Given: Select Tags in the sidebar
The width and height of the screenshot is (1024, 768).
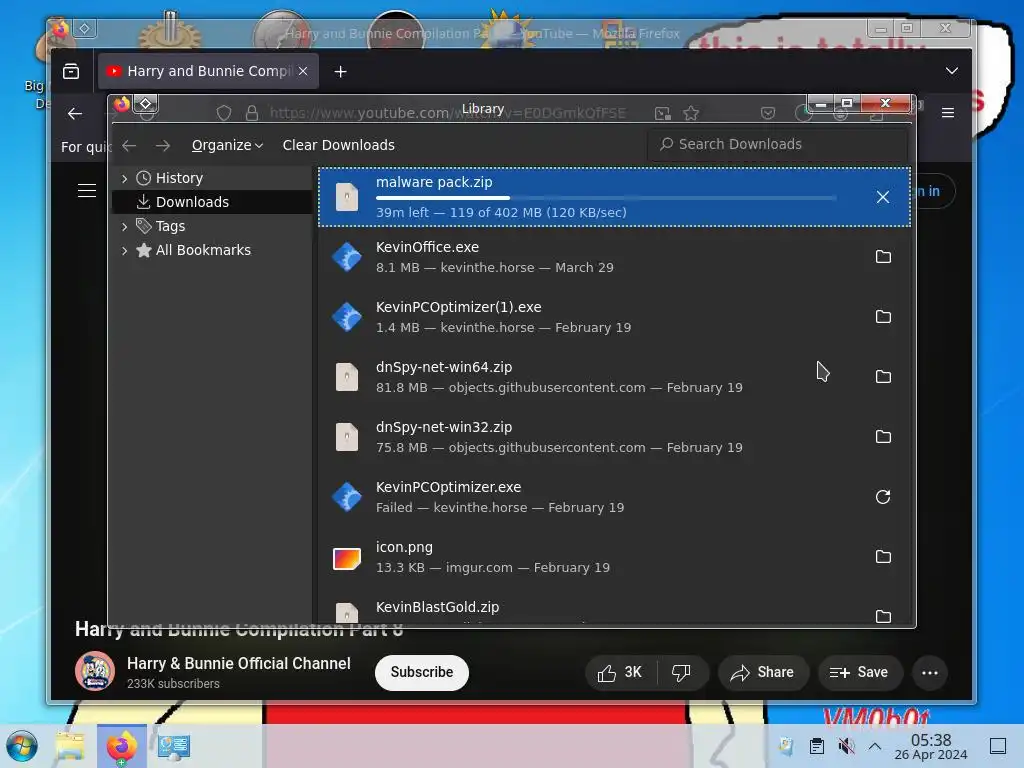Looking at the screenshot, I should tap(170, 226).
